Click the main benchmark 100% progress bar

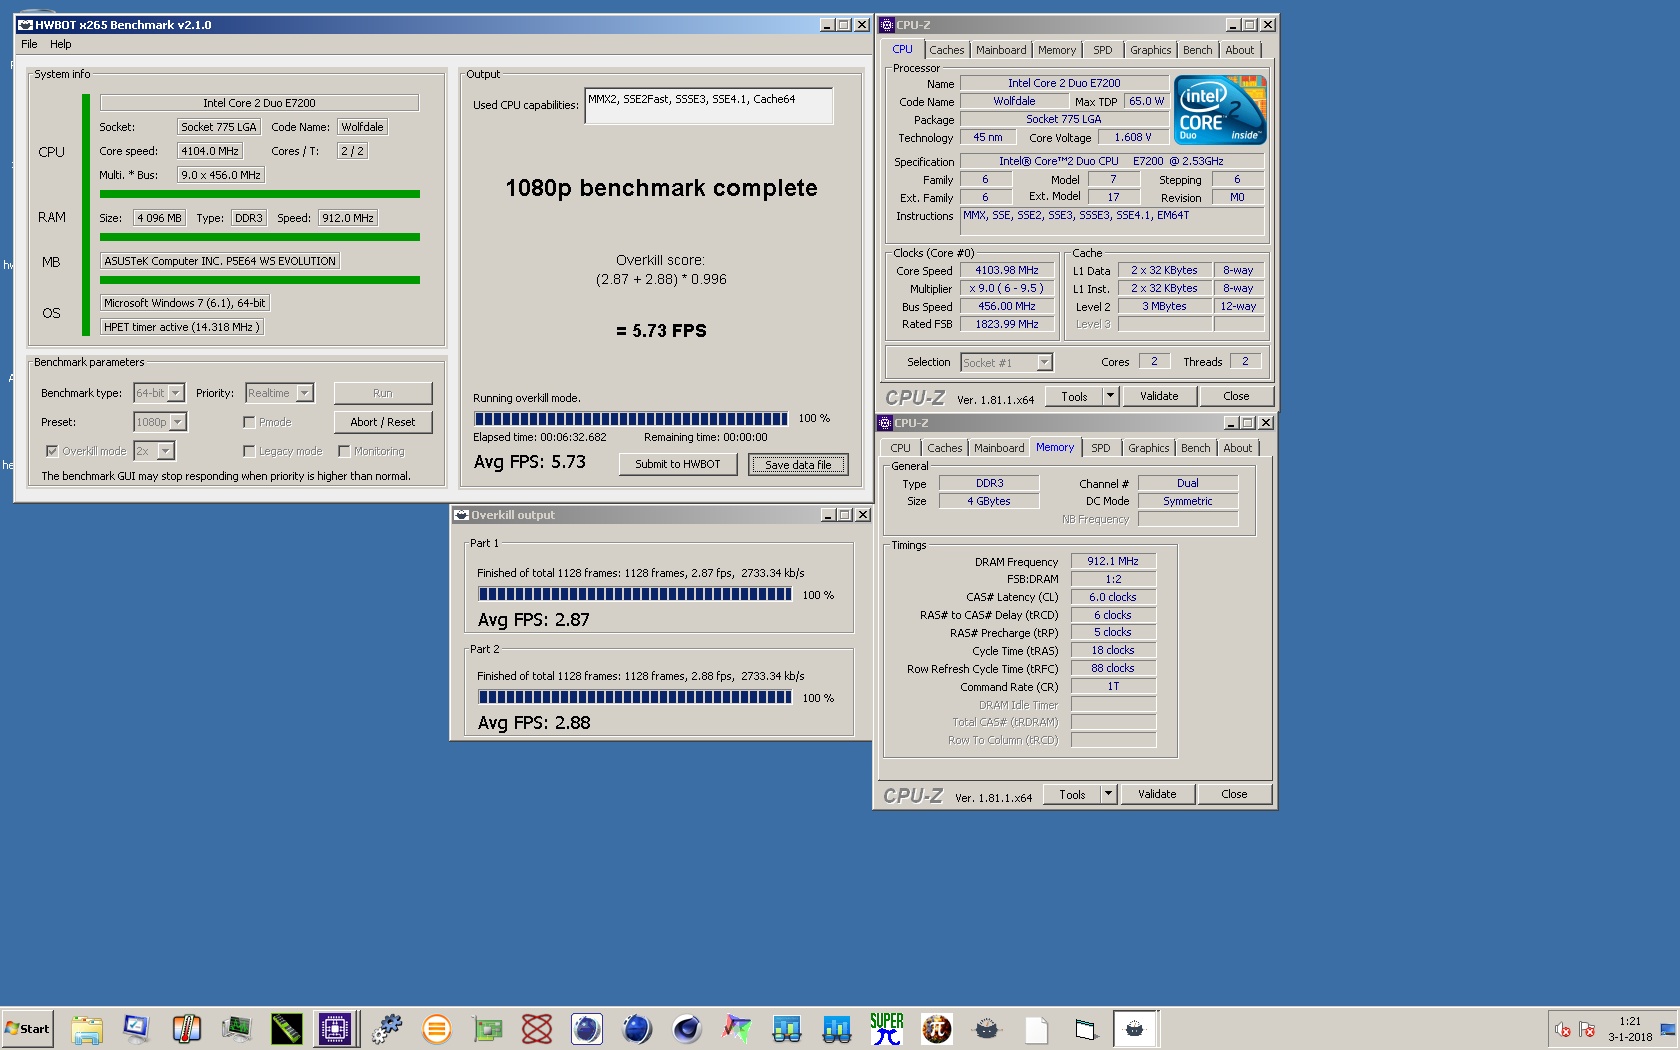(x=631, y=419)
